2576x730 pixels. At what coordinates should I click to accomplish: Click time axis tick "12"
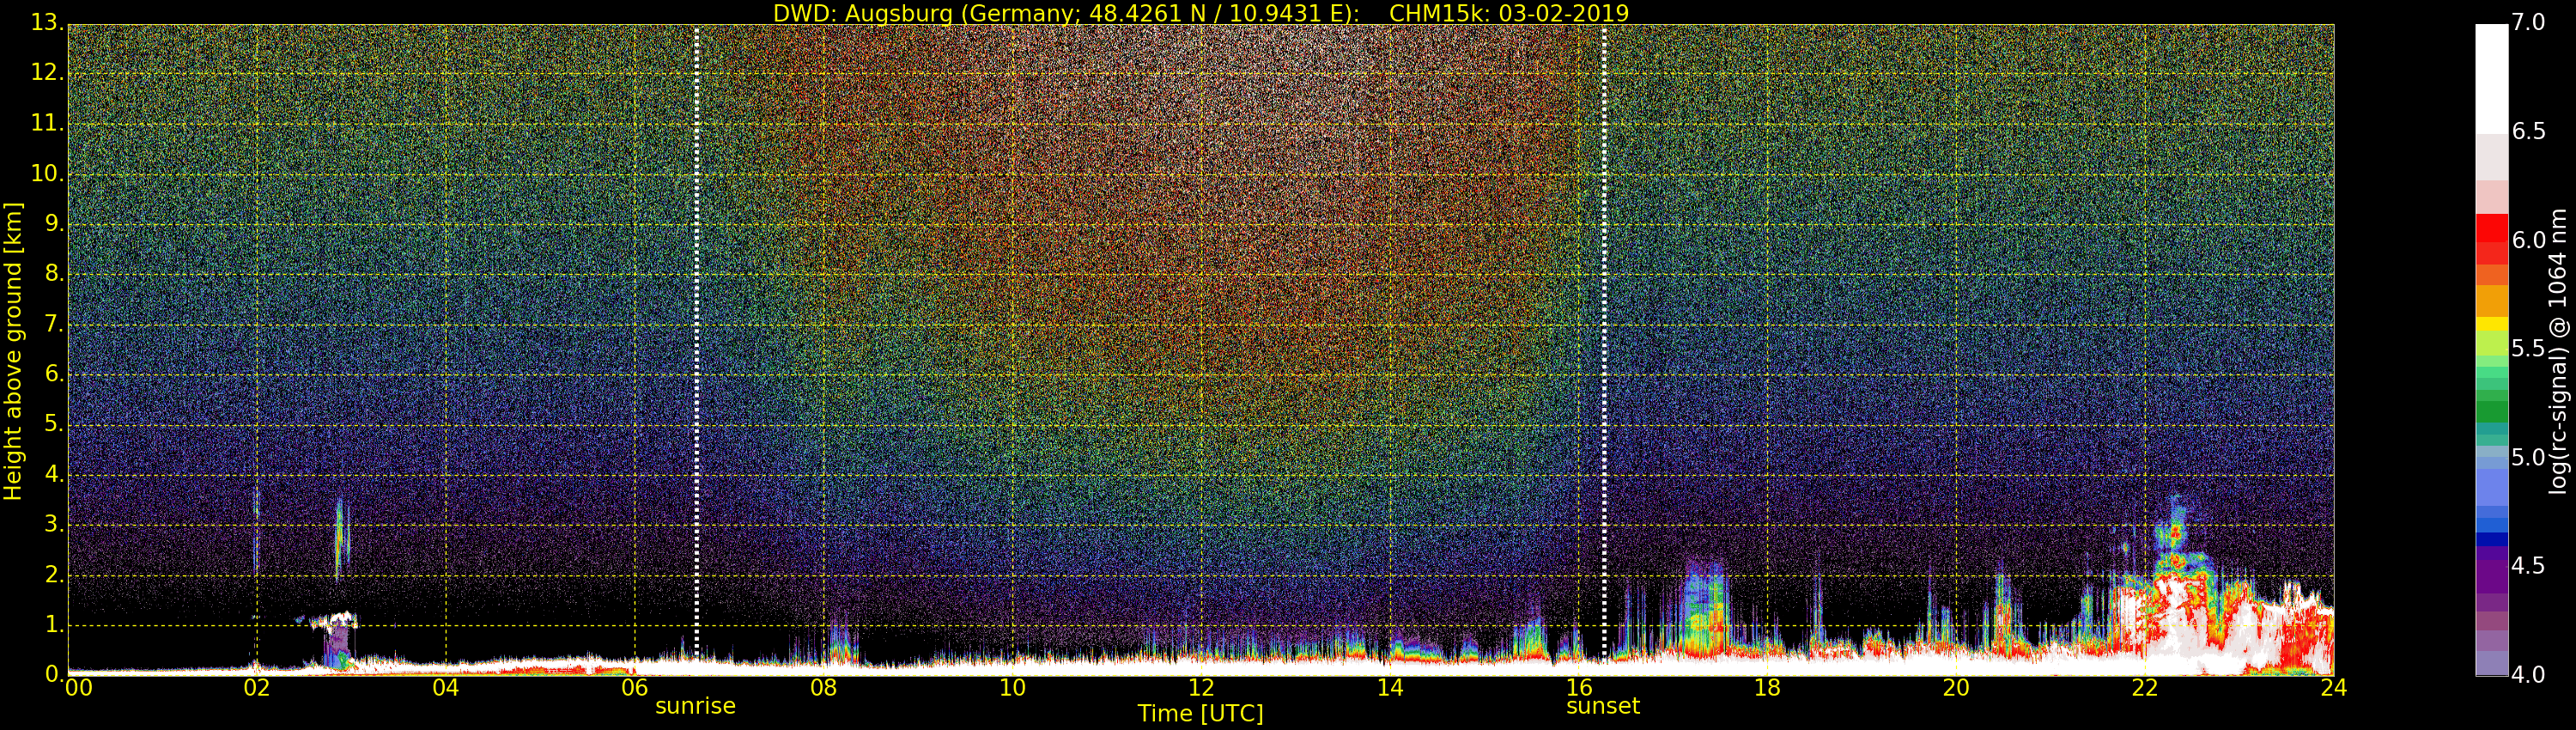[x=1201, y=687]
